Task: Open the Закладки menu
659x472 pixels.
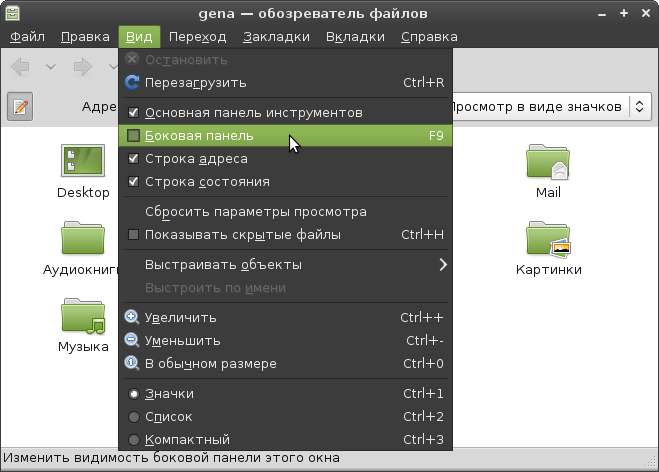Action: click(x=276, y=37)
